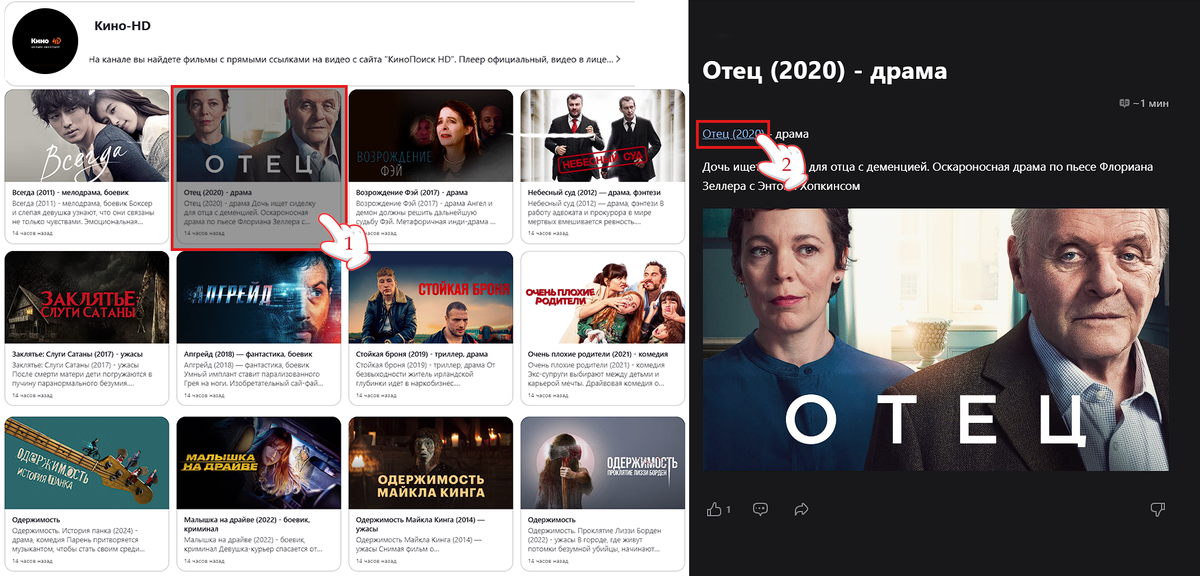The height and width of the screenshot is (576, 1200).
Task: Select title 'Небесный суд (2012) — драма, фэнтези'
Action: tap(596, 192)
